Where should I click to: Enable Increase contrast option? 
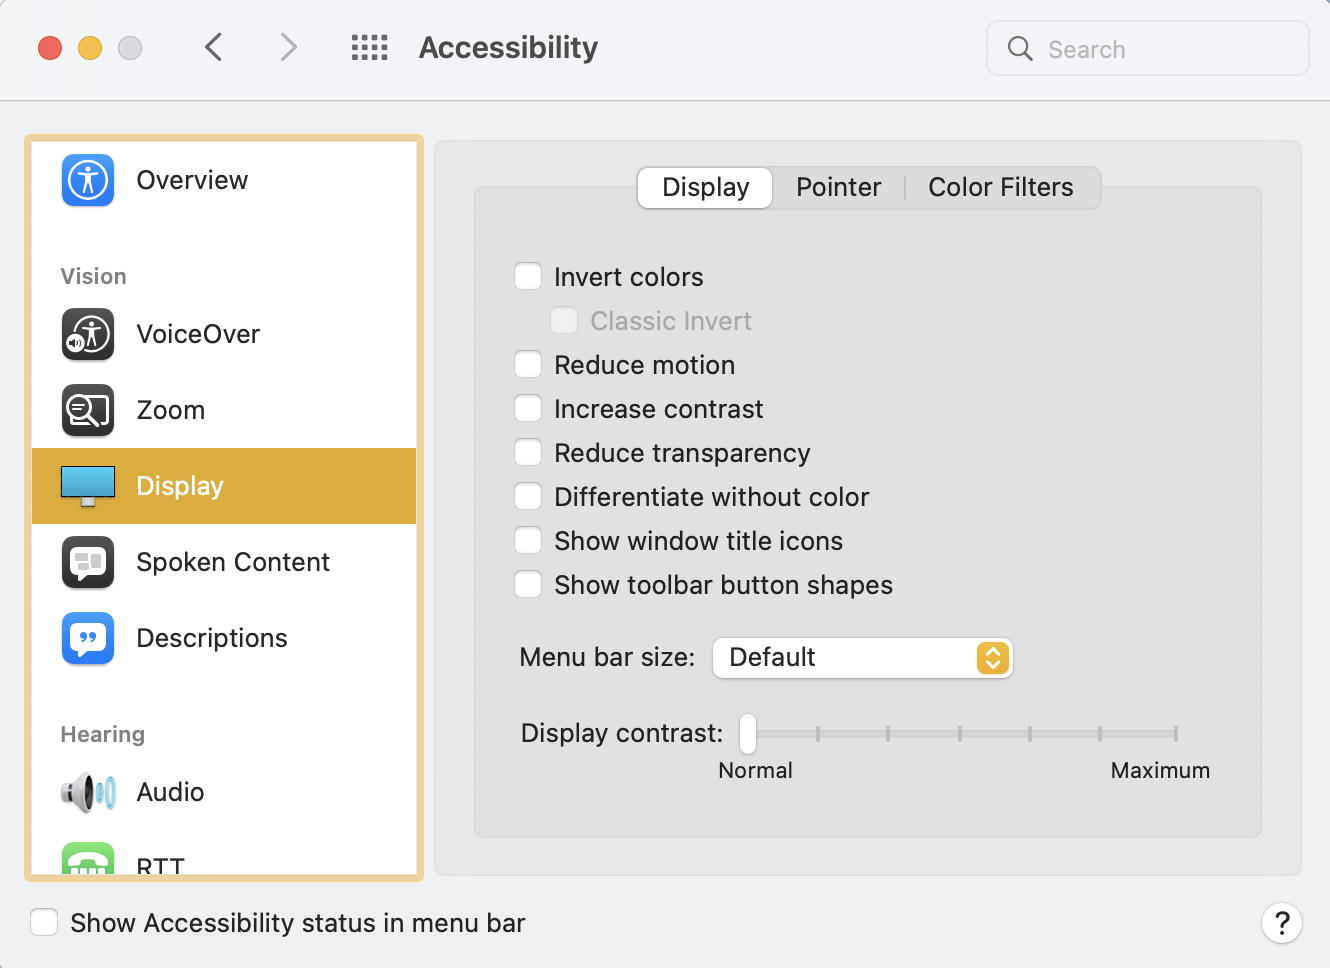(x=528, y=409)
